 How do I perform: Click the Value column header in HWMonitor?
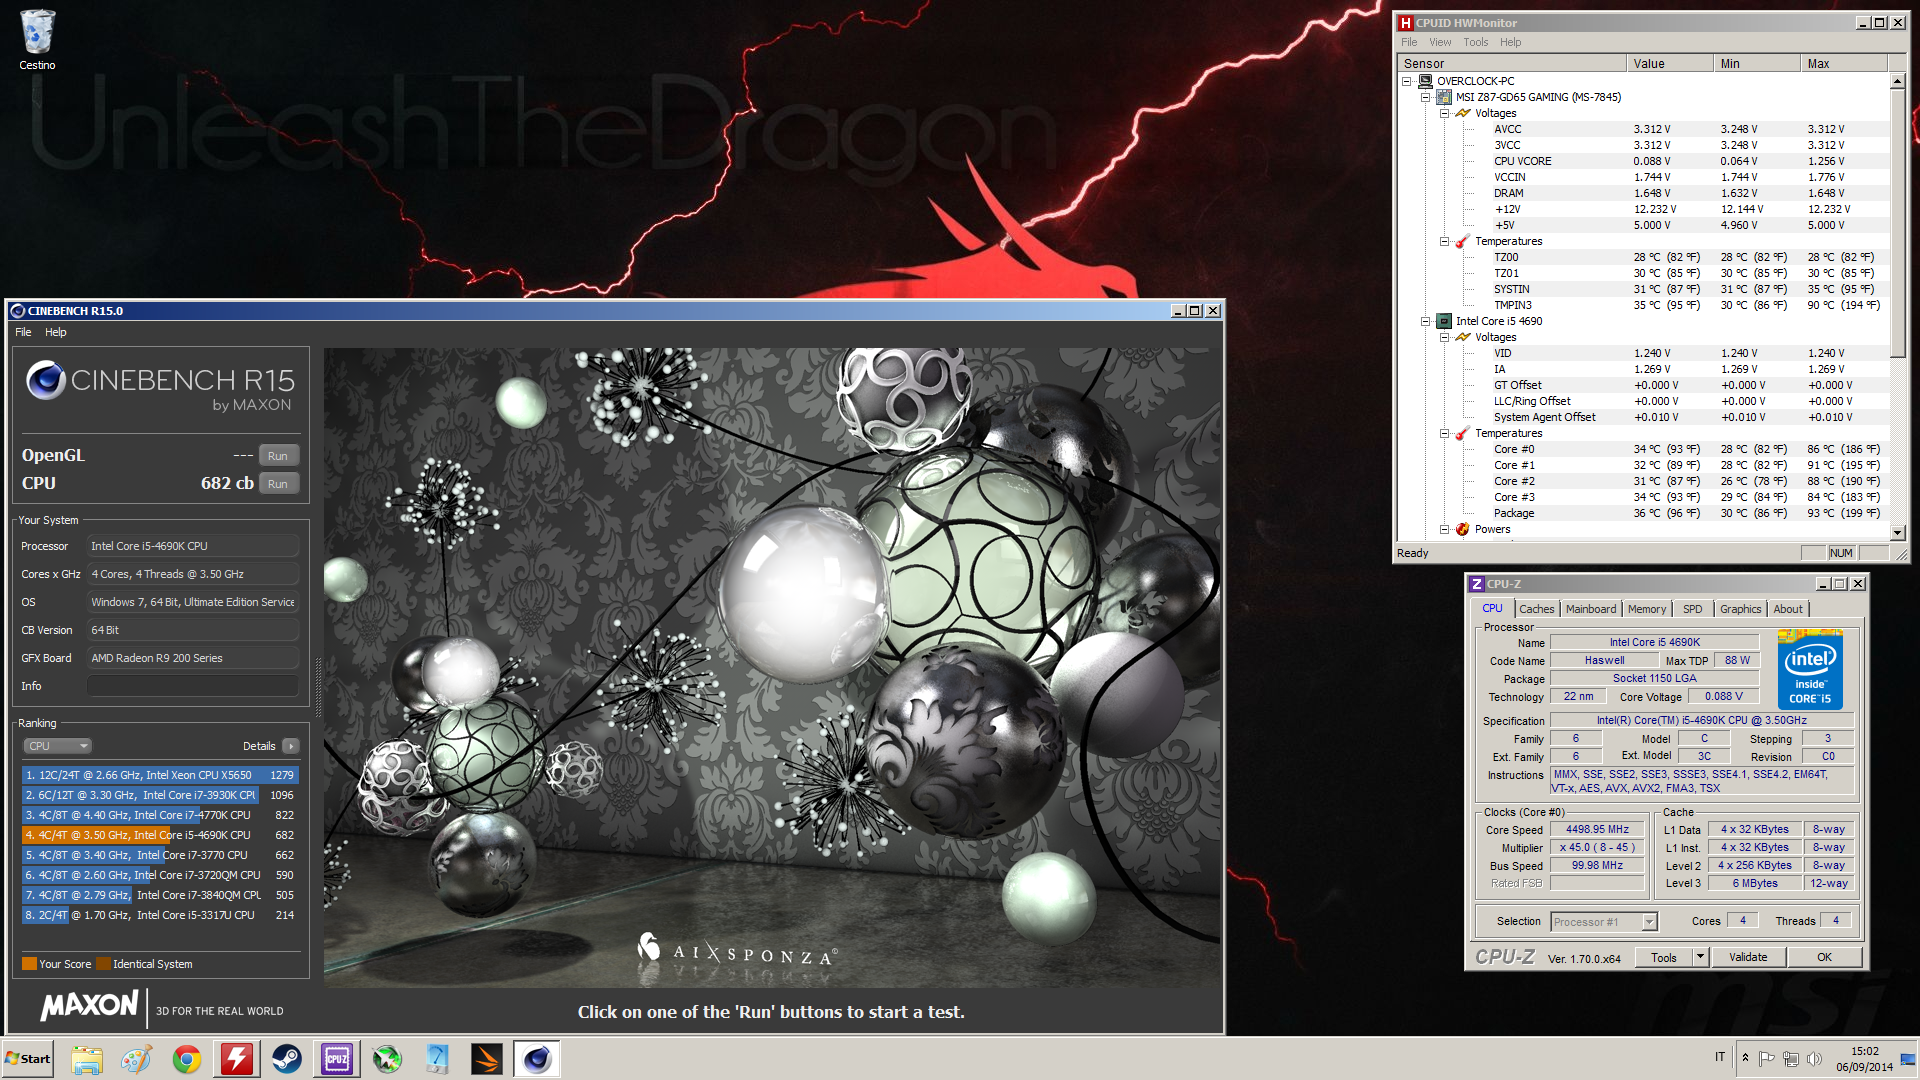pos(1670,63)
